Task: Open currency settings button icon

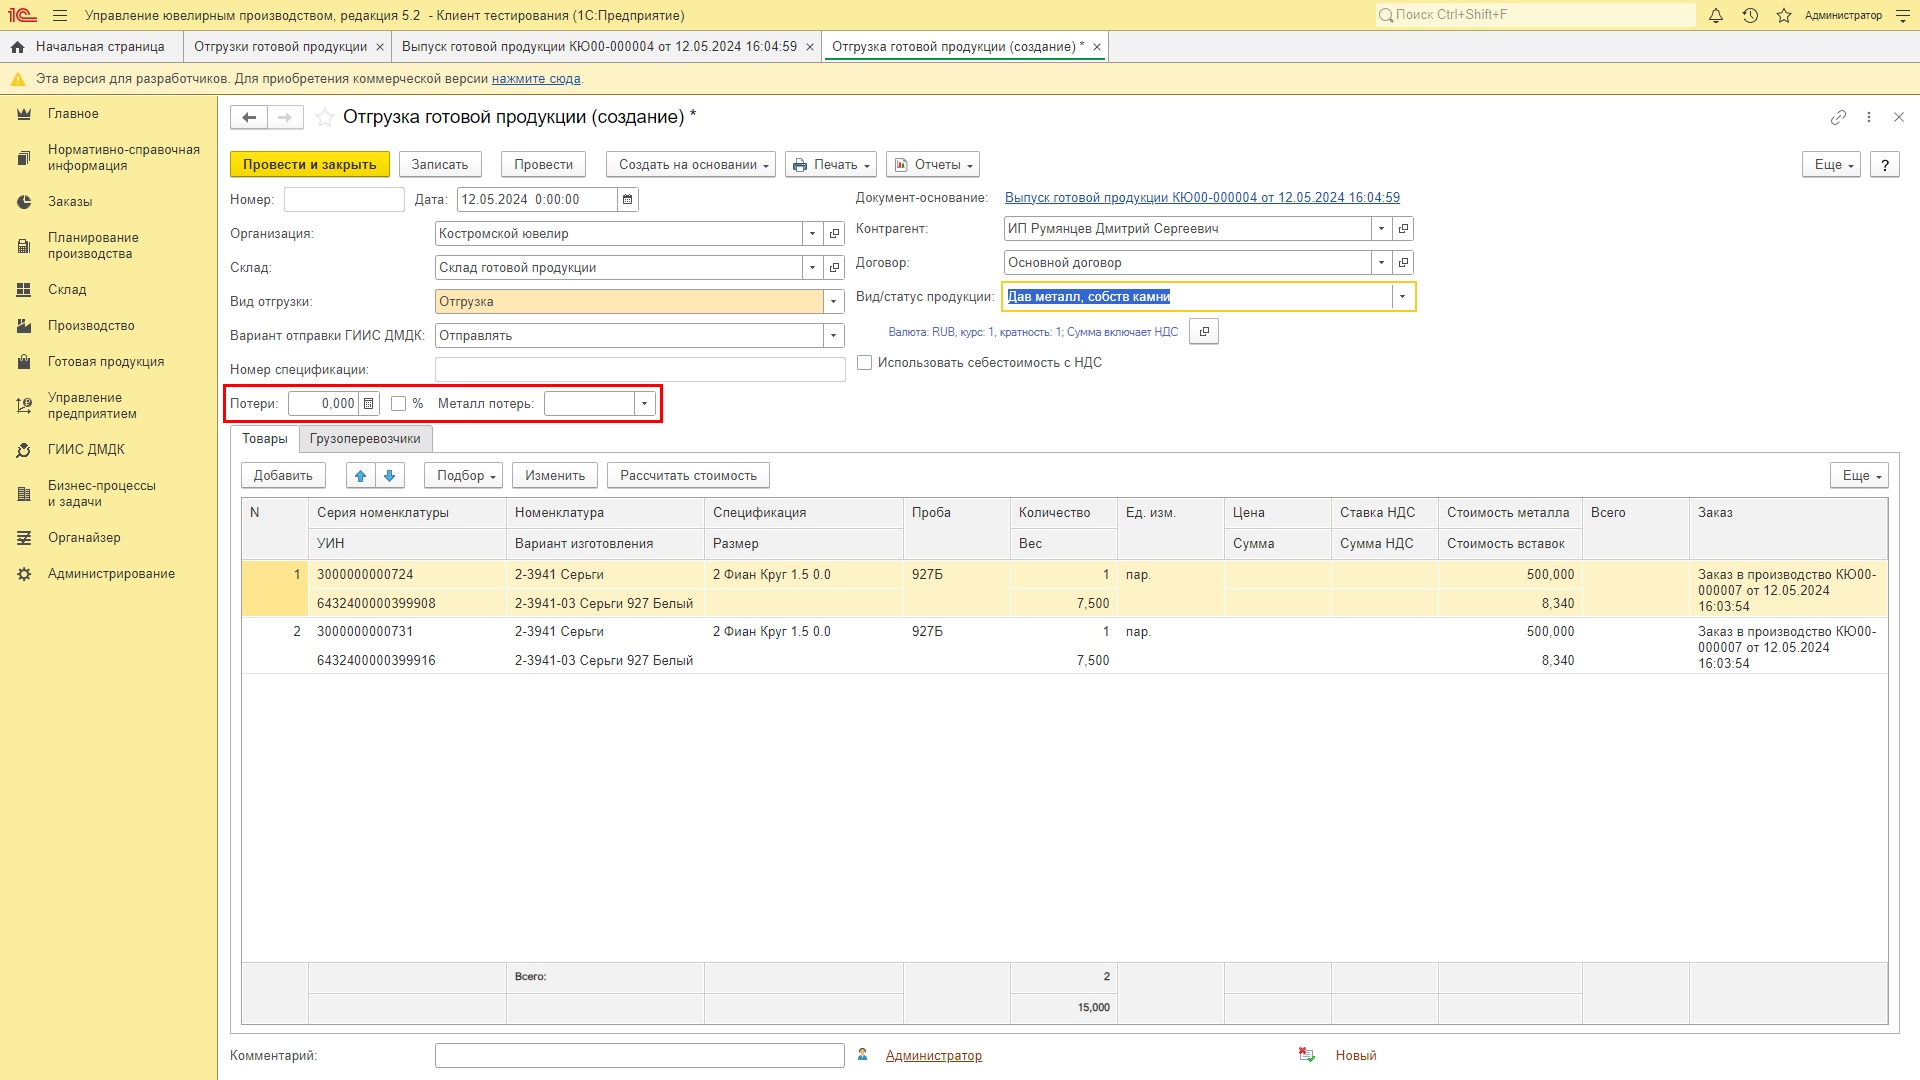Action: (1204, 332)
